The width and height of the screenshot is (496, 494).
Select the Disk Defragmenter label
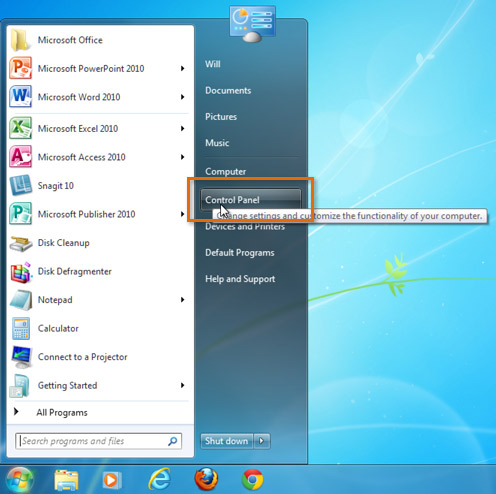click(x=75, y=271)
